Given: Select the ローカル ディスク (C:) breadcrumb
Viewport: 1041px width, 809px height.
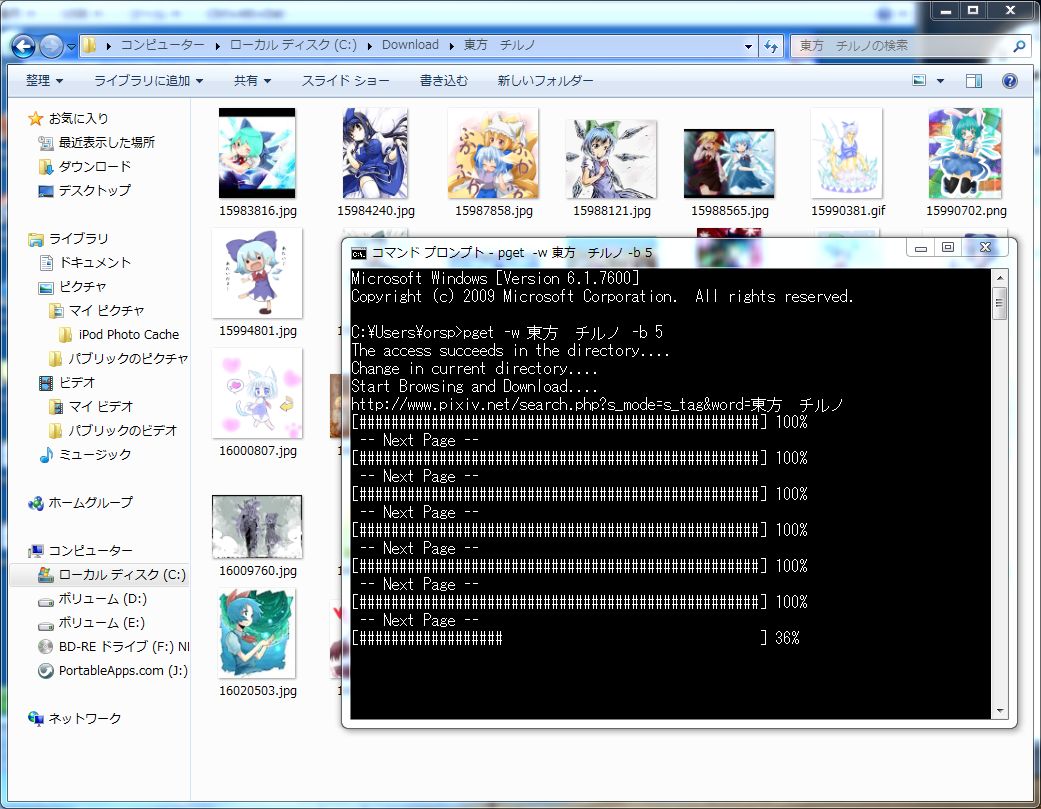Looking at the screenshot, I should click(x=293, y=45).
